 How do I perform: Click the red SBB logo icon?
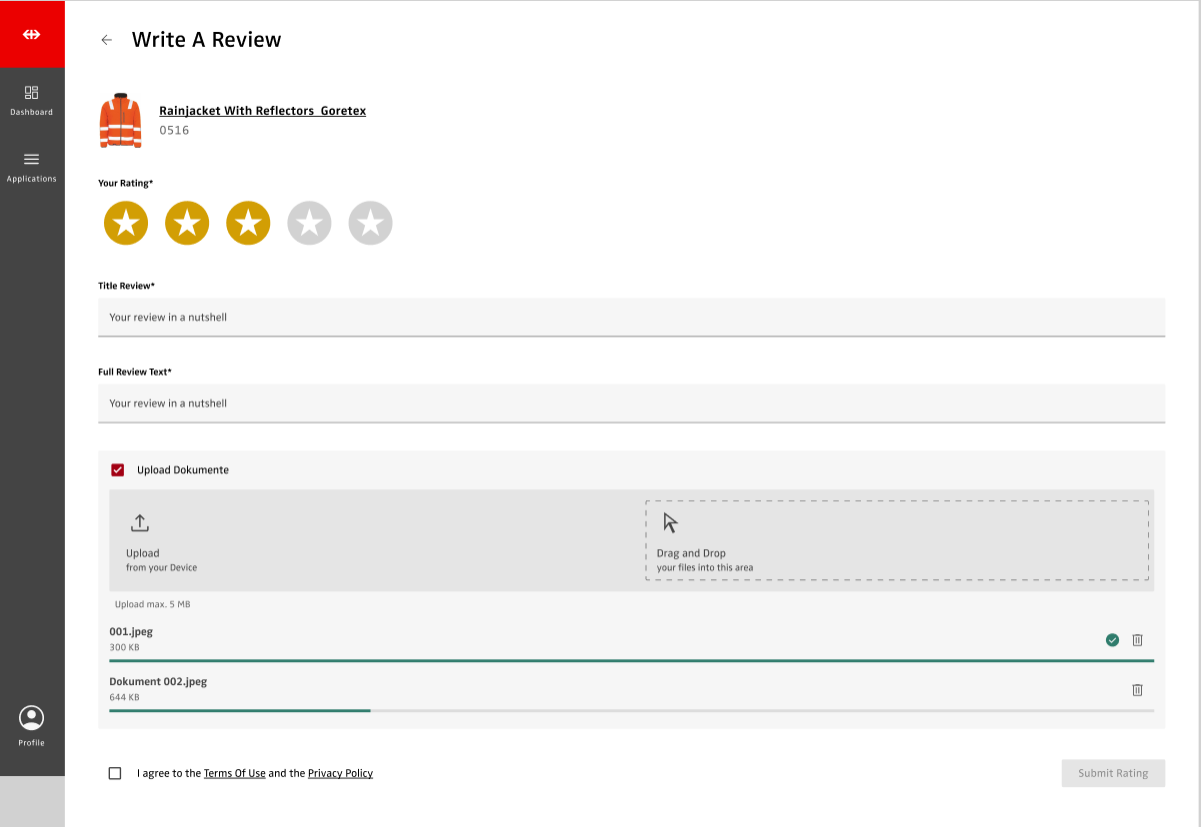tap(32, 34)
